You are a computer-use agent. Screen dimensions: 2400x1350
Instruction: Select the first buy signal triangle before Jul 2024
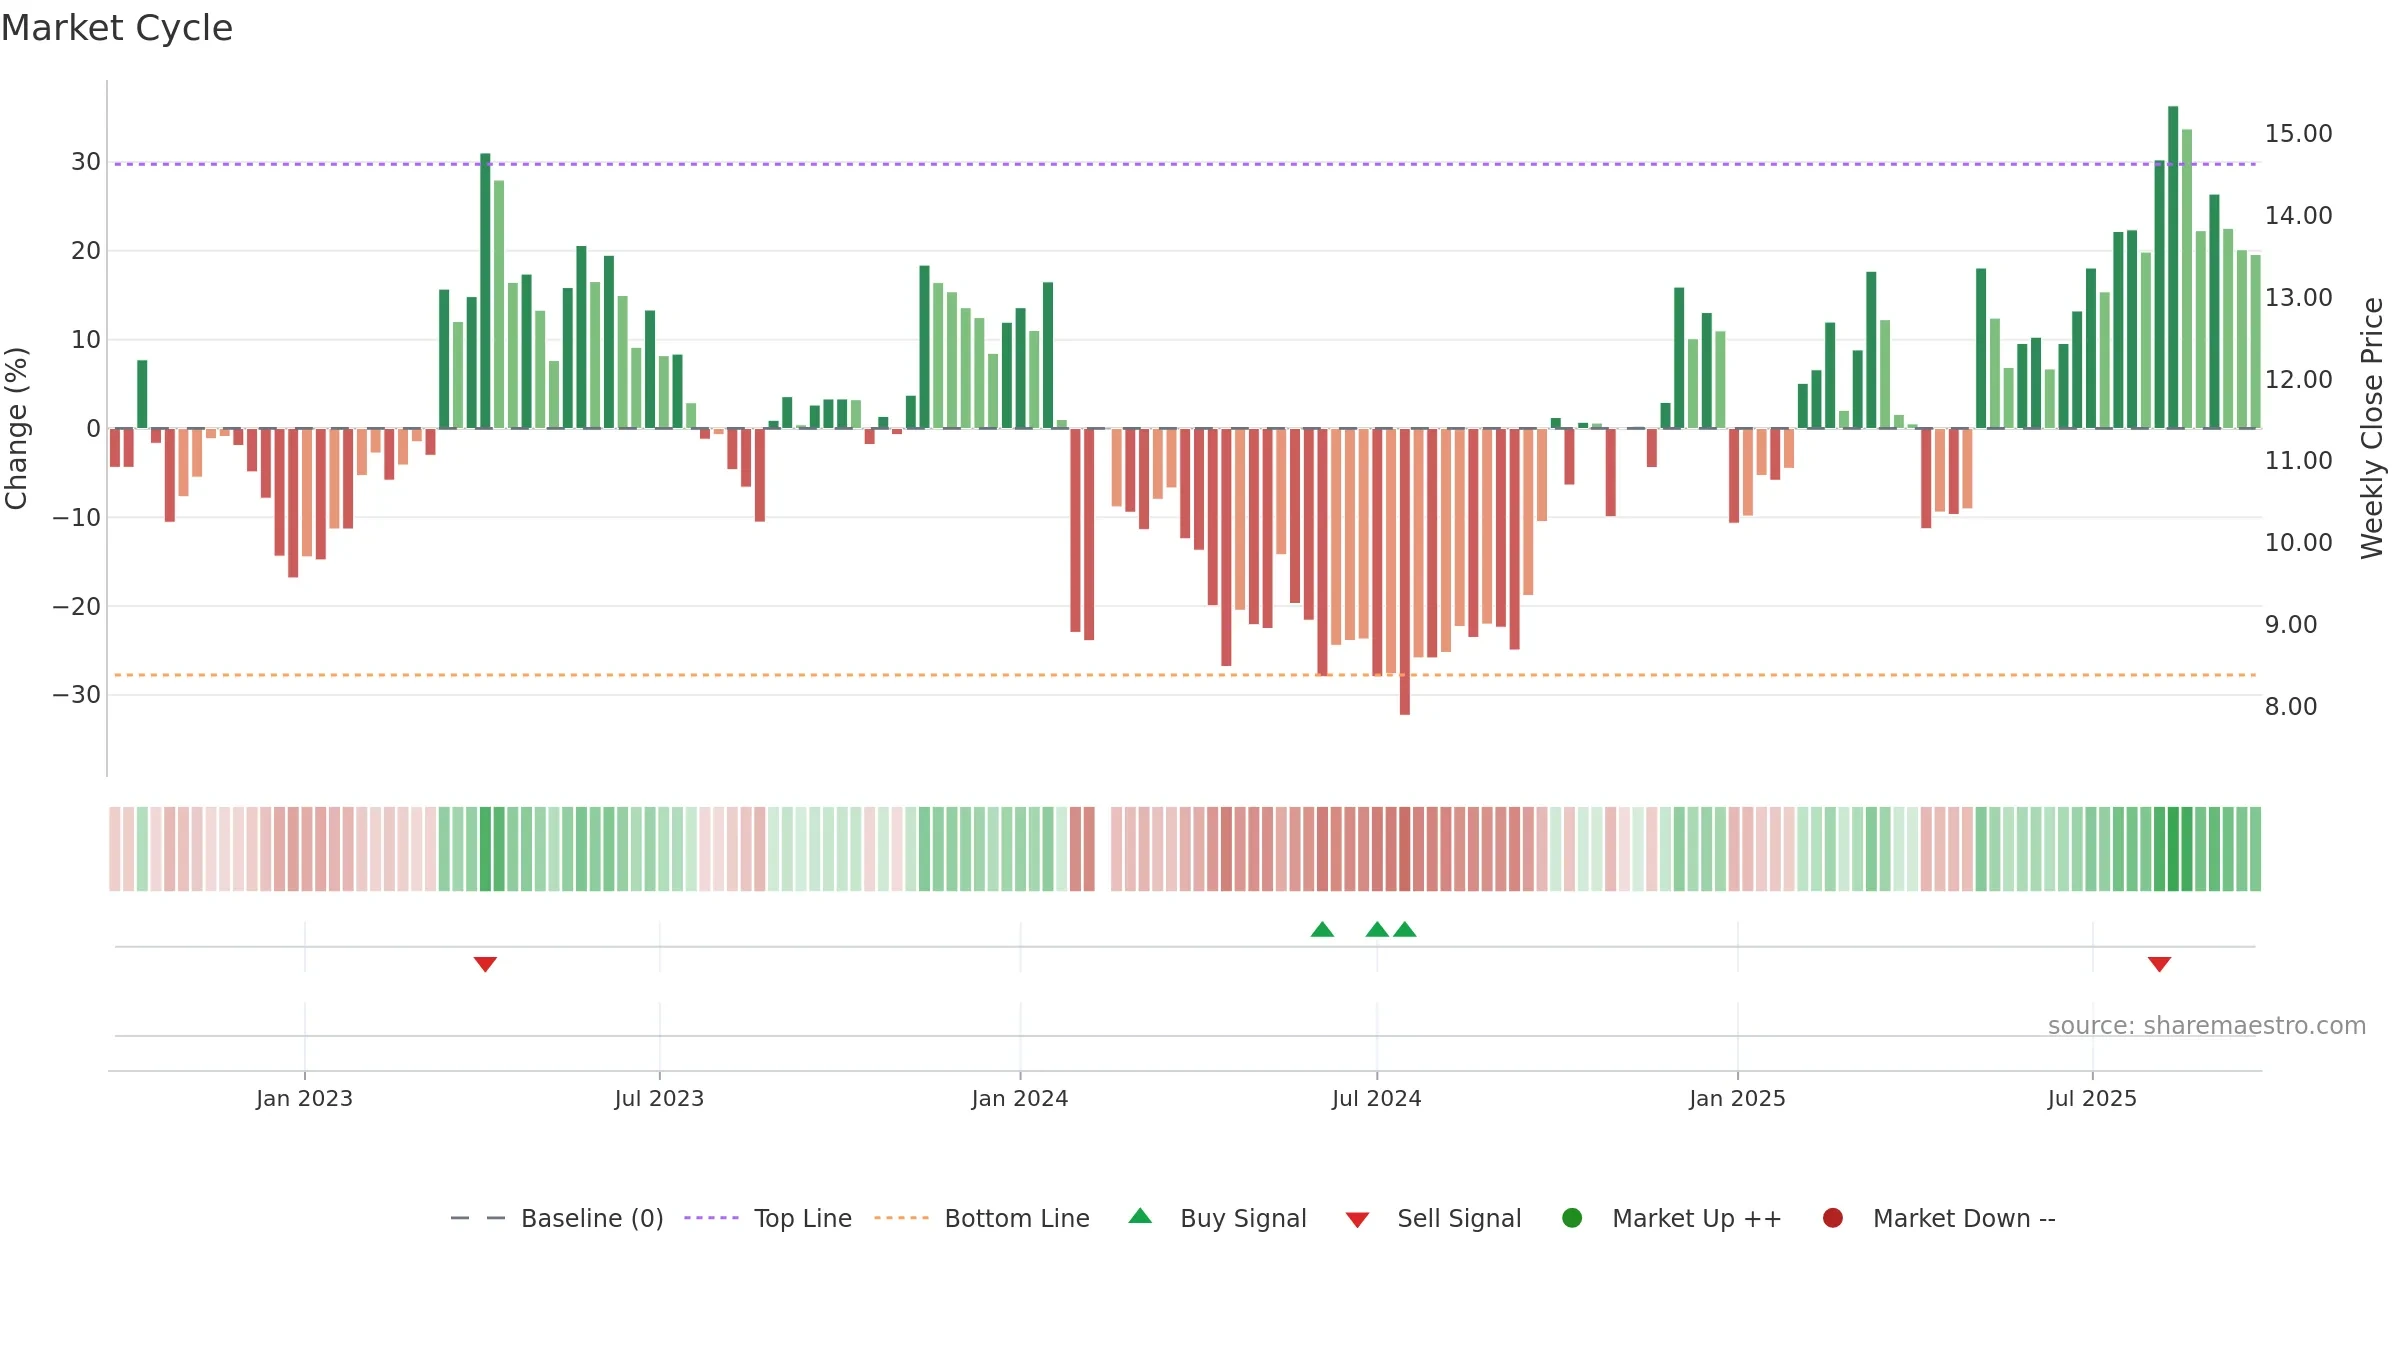click(1322, 930)
